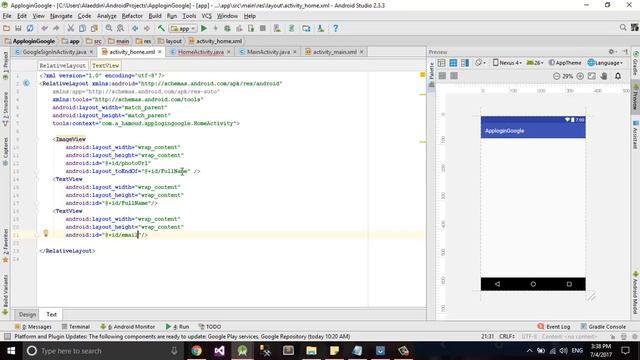Toggle Design plus Blueprint view in preview
640x360 pixels.
465,62
